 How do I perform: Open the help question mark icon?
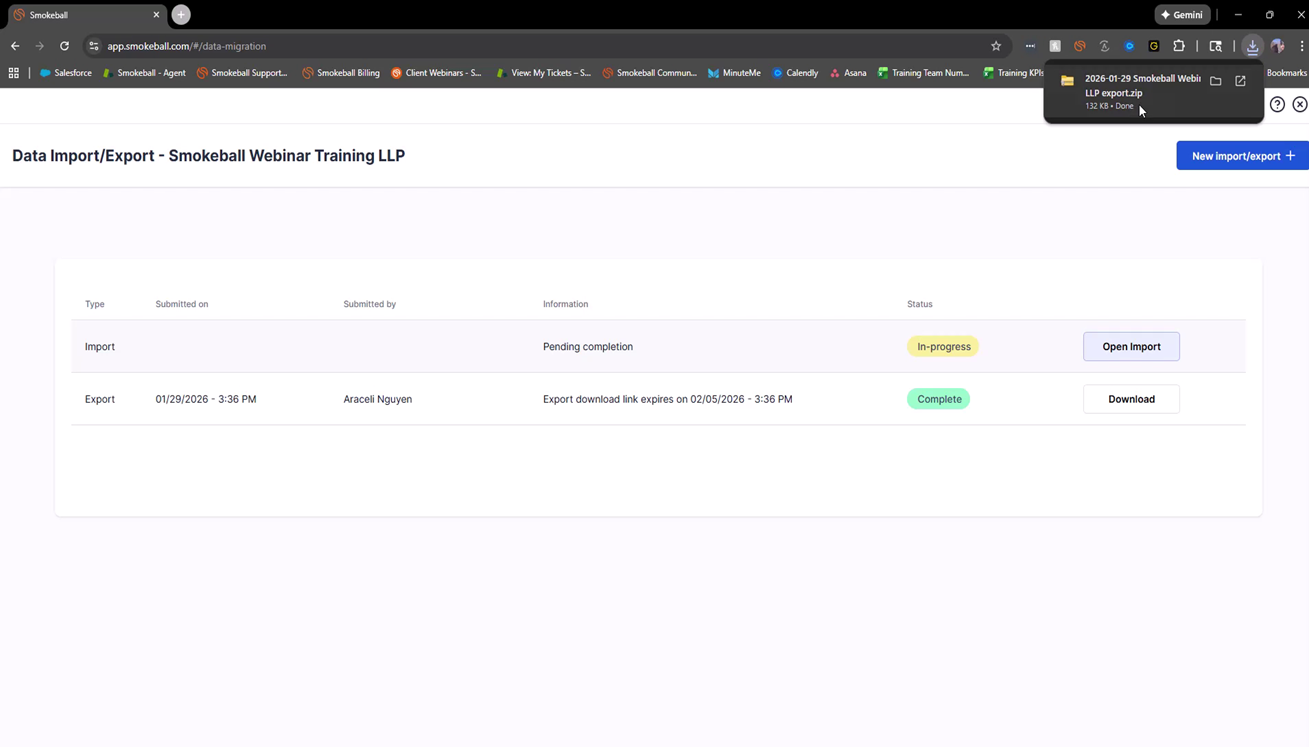[1277, 104]
